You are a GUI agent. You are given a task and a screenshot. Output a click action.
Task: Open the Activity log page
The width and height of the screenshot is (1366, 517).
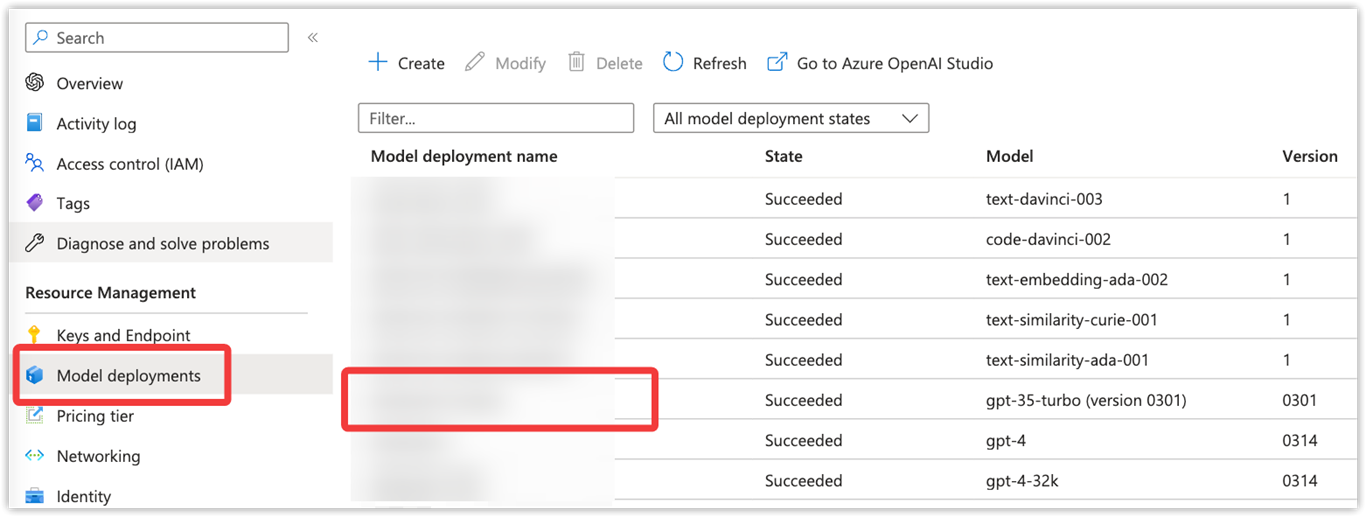(x=96, y=124)
